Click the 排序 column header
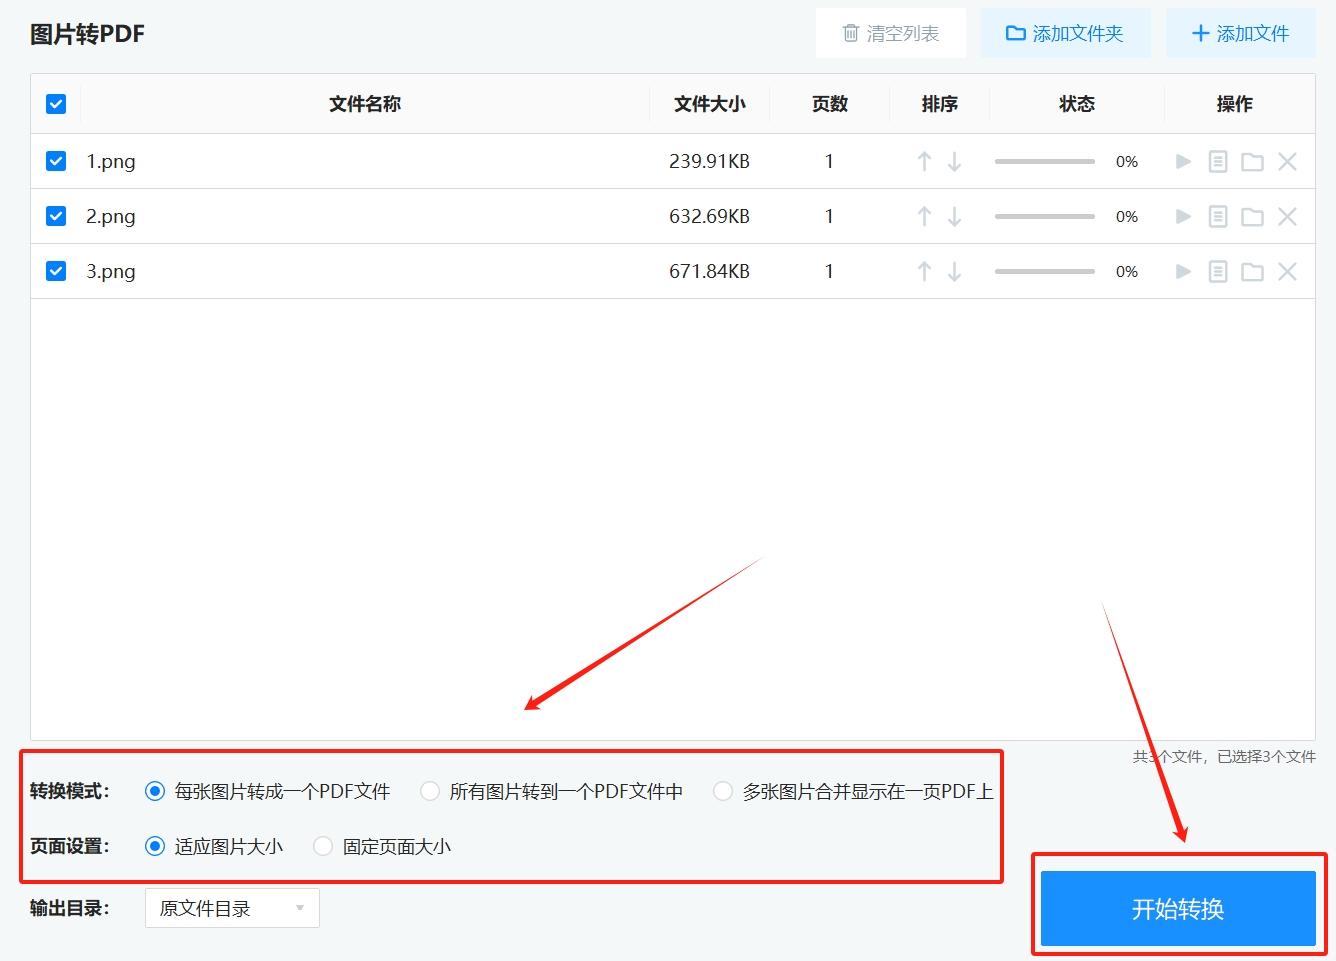Image resolution: width=1336 pixels, height=961 pixels. pyautogui.click(x=939, y=103)
